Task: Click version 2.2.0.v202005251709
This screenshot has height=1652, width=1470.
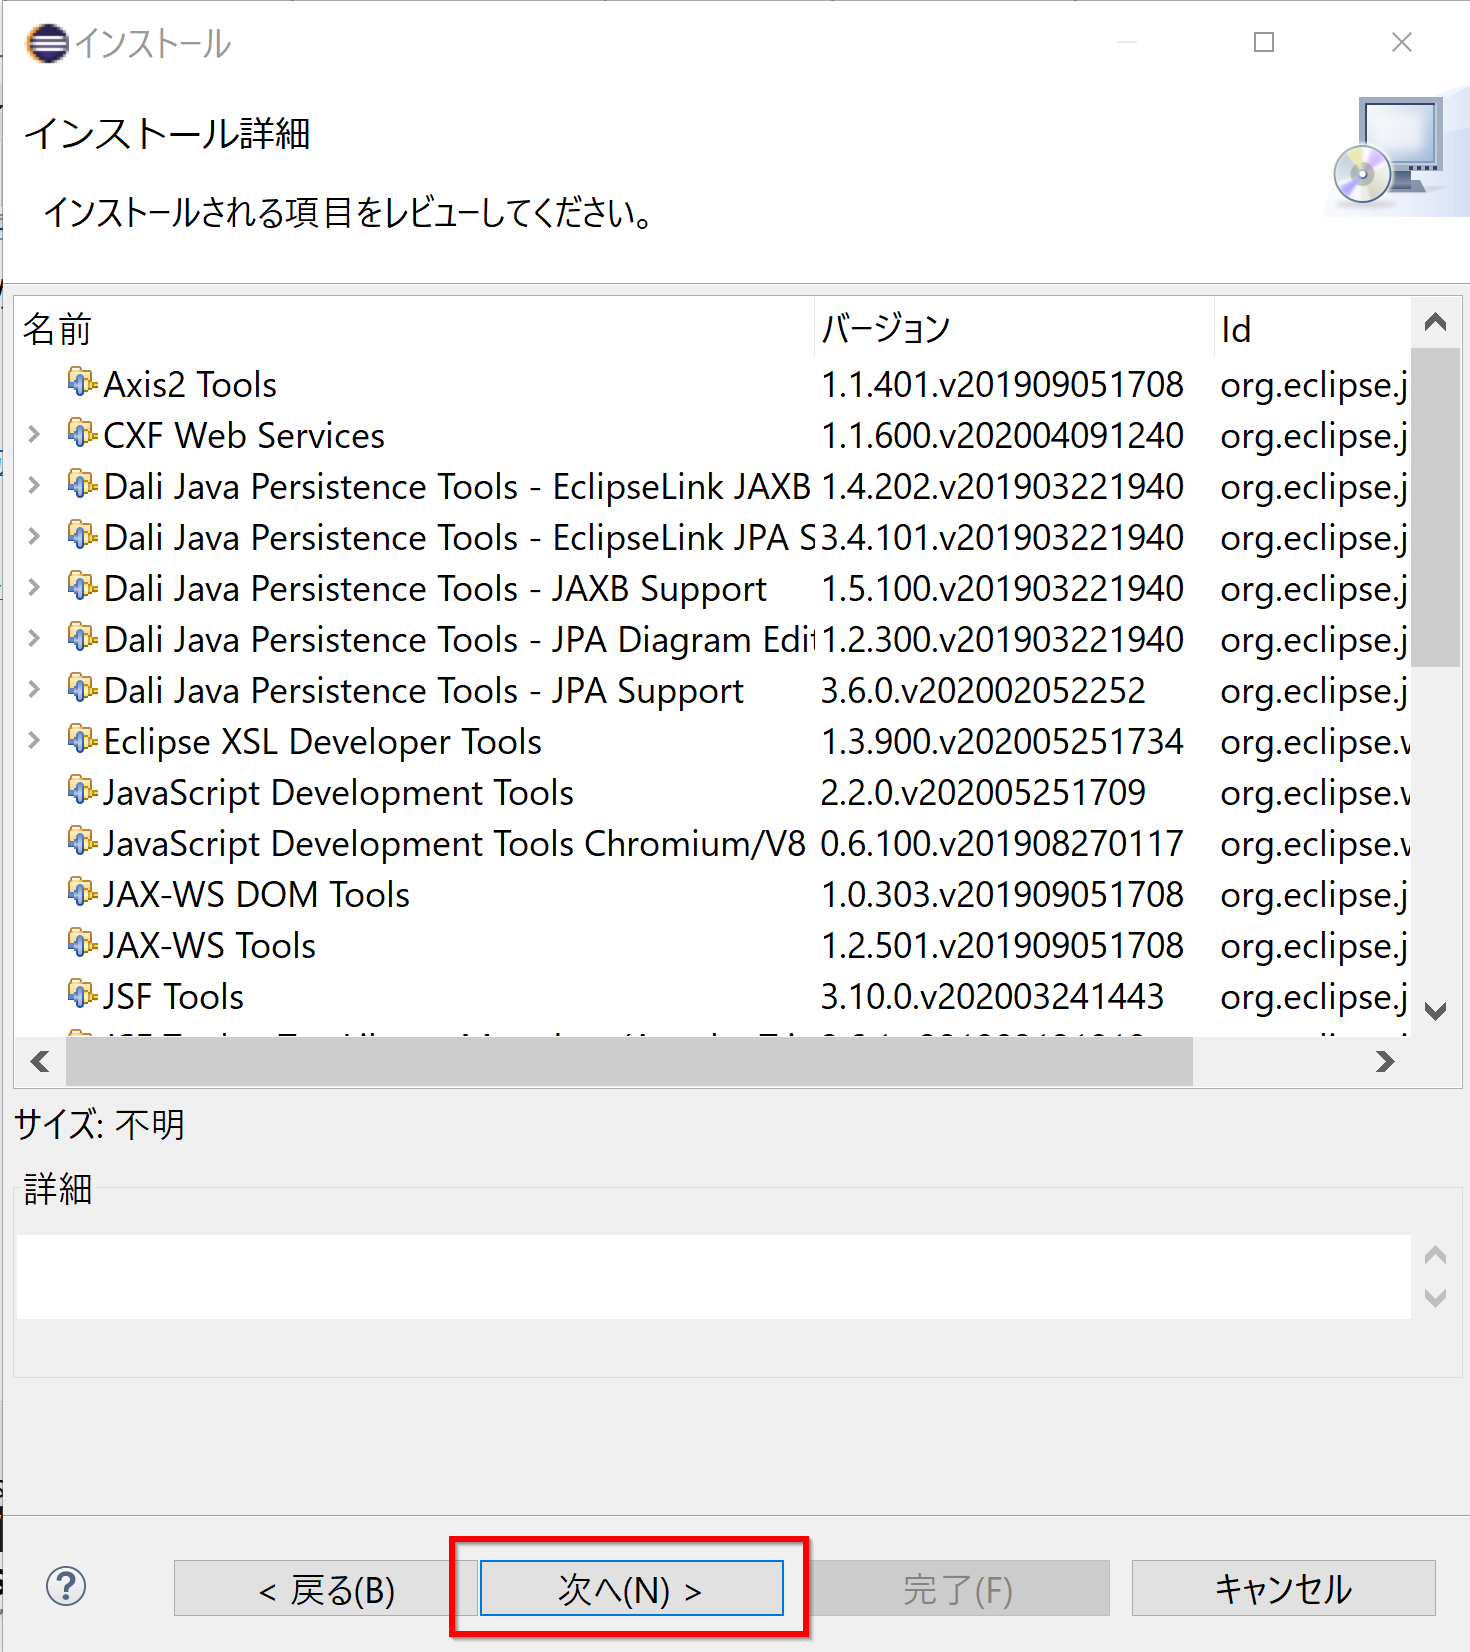Action: [x=983, y=793]
